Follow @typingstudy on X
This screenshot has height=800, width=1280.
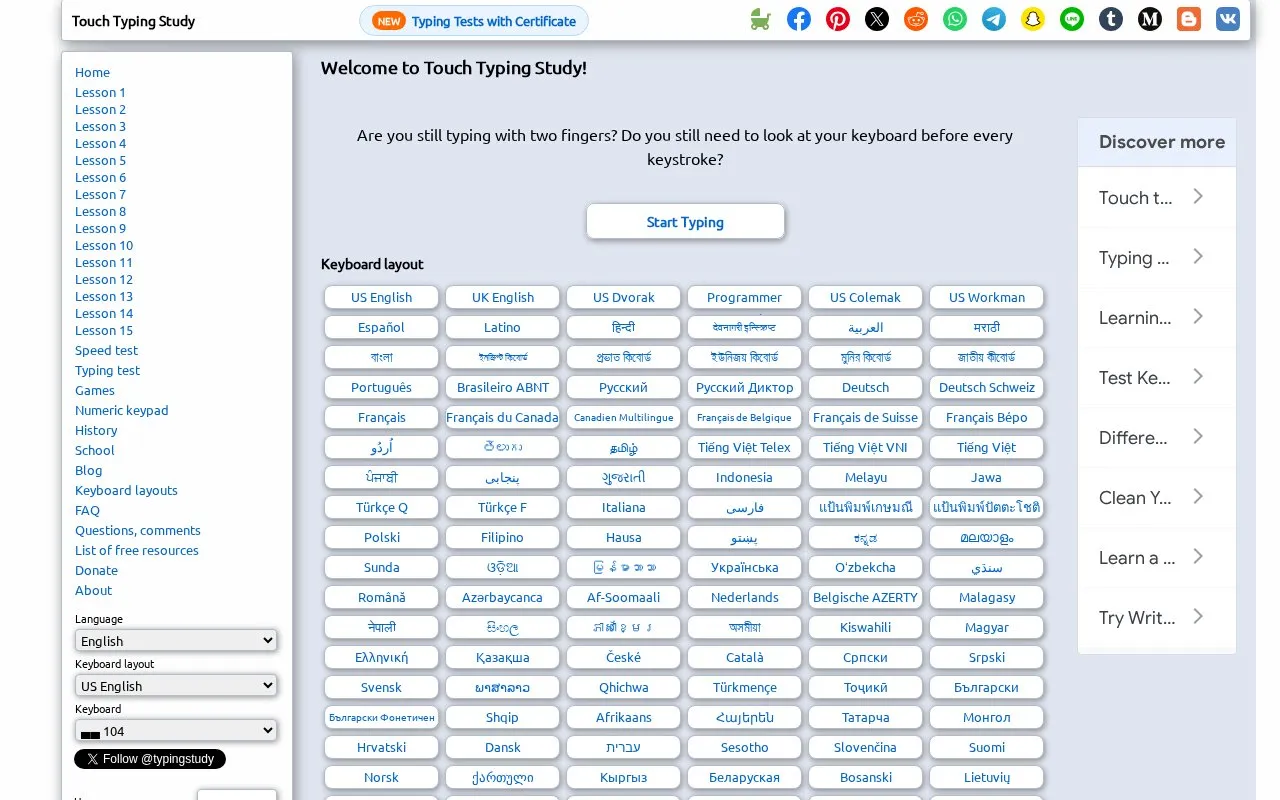tap(150, 759)
